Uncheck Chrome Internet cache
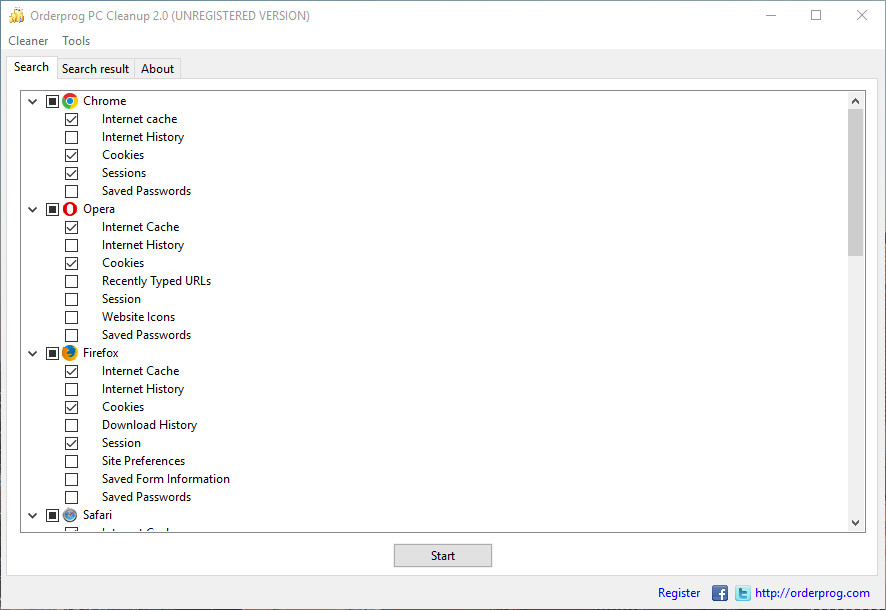 (71, 119)
